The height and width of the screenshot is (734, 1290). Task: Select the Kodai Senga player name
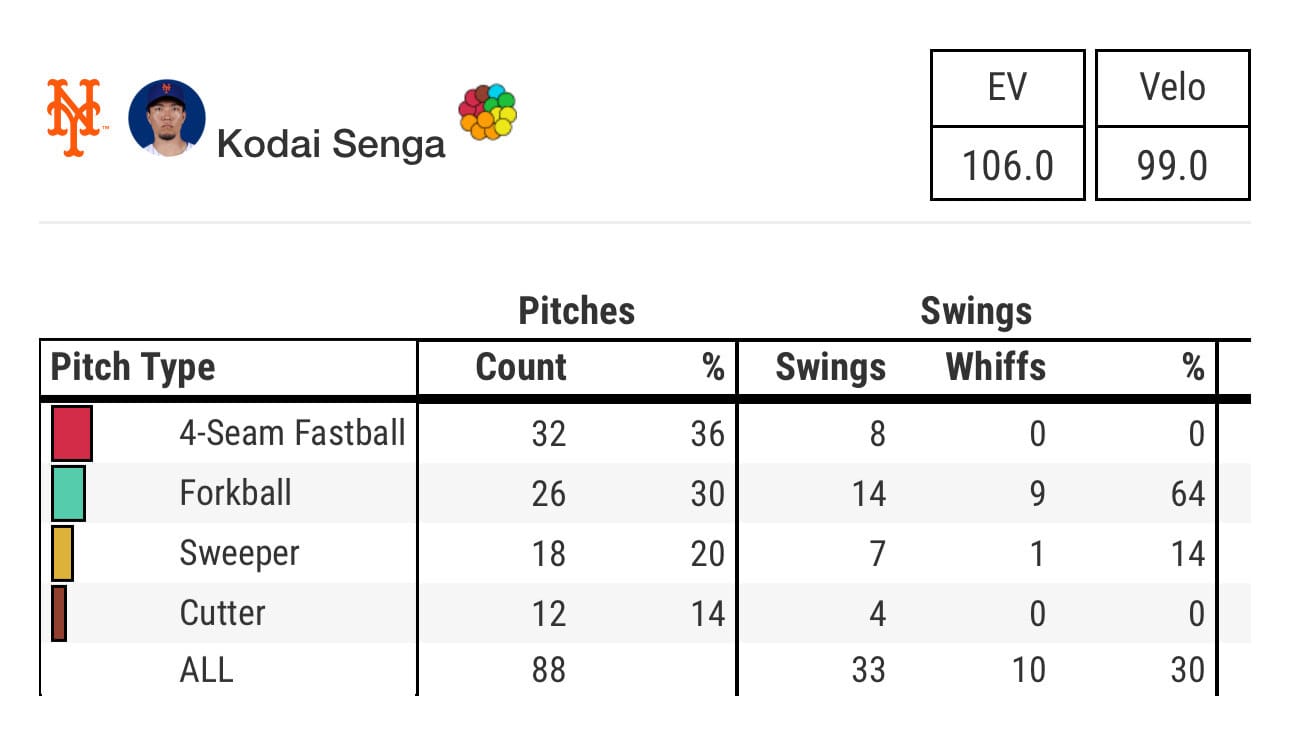coord(331,145)
